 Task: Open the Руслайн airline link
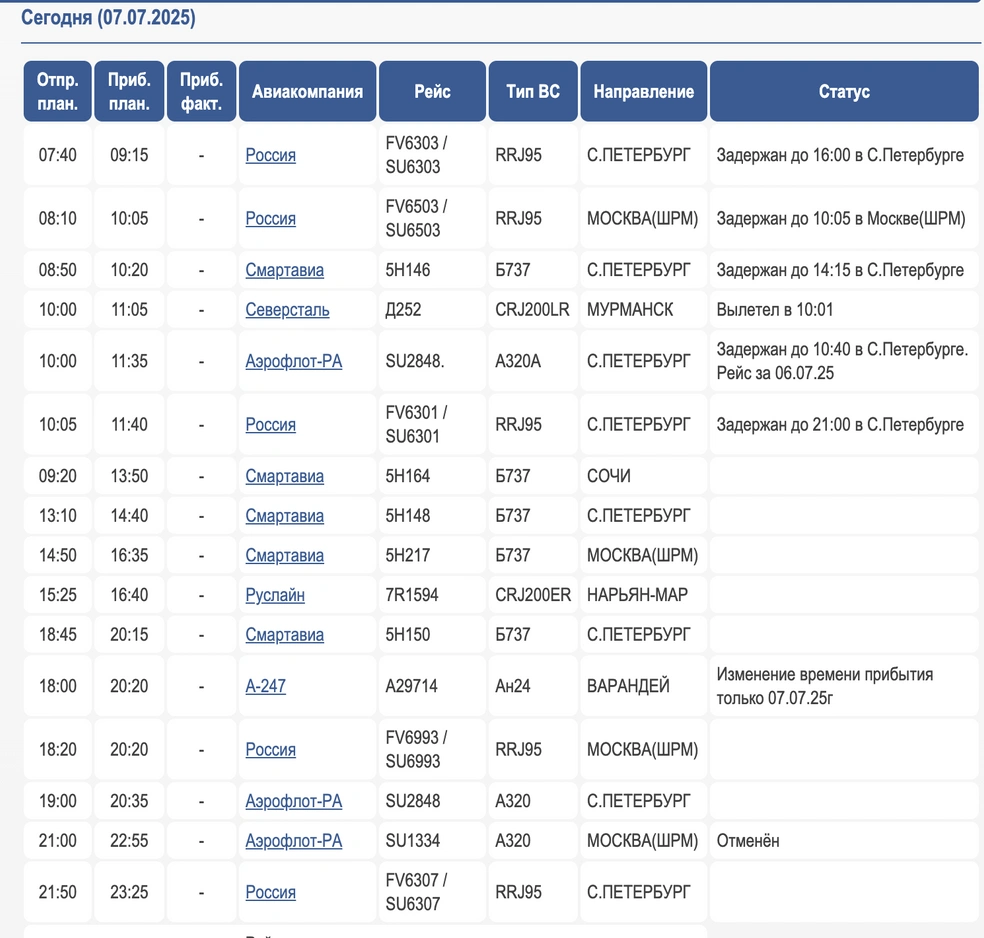coord(275,595)
